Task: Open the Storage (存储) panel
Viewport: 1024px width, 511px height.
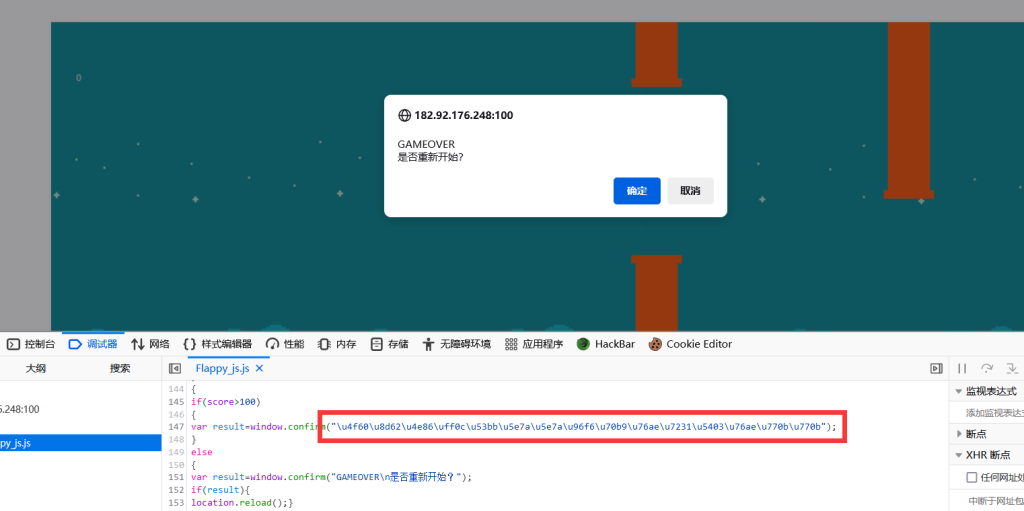Action: pyautogui.click(x=389, y=344)
